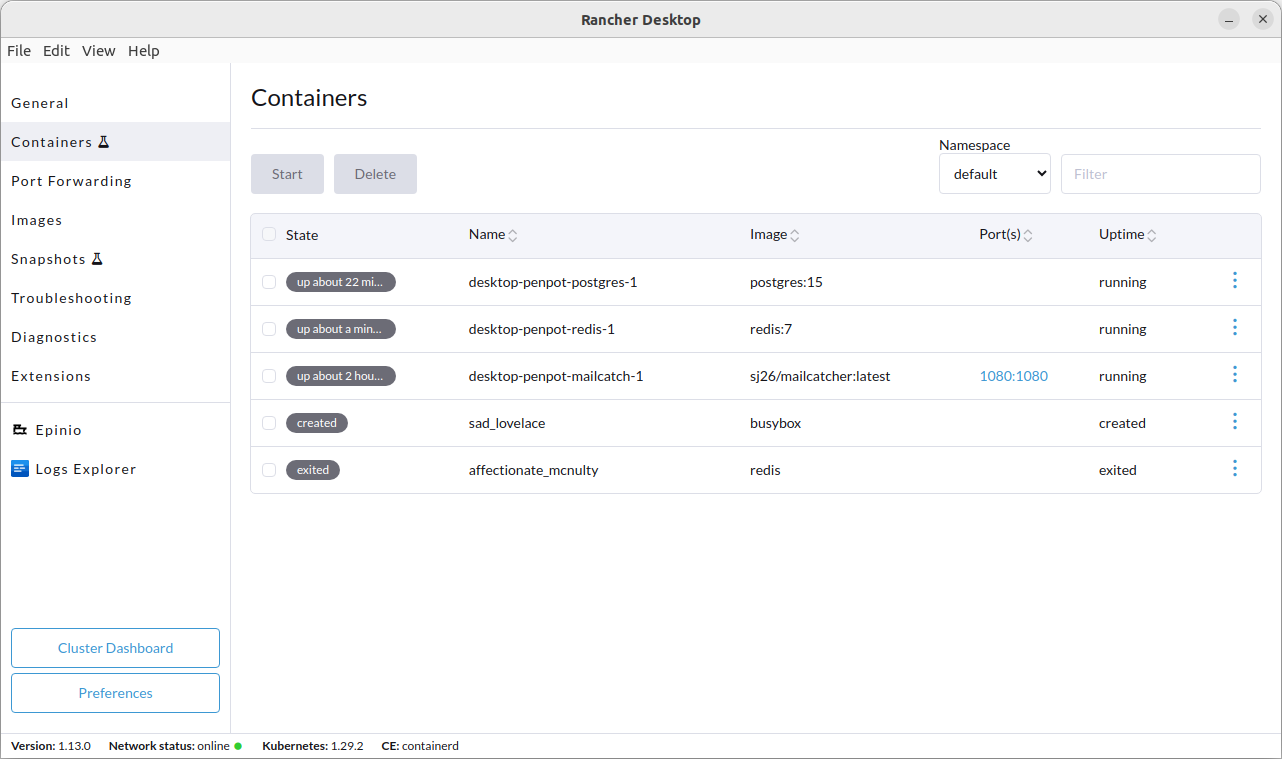This screenshot has width=1282, height=759.
Task: Sort table by Port(s) column arrows
Action: (1028, 236)
